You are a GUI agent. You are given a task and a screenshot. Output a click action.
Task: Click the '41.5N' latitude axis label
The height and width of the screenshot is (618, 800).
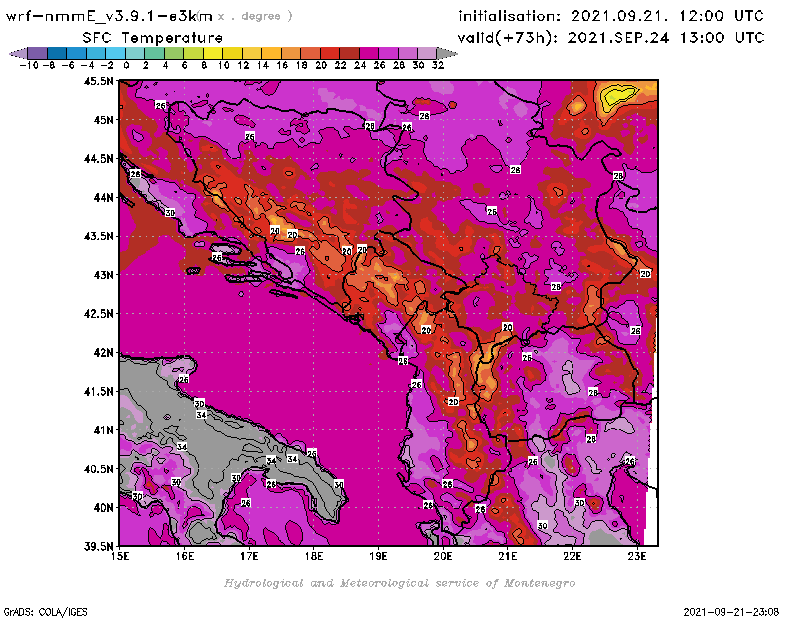coord(98,391)
